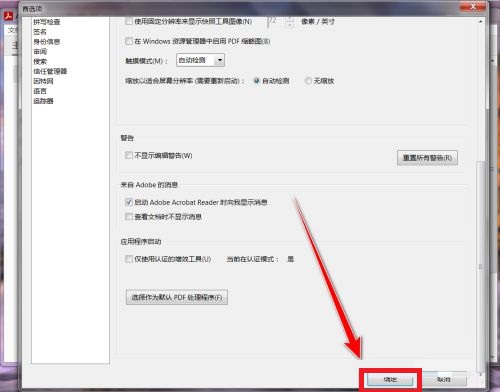This screenshot has width=500, height=392.
Task: Toggle 不显示编辑警告(W) checkbox
Action: coord(129,155)
